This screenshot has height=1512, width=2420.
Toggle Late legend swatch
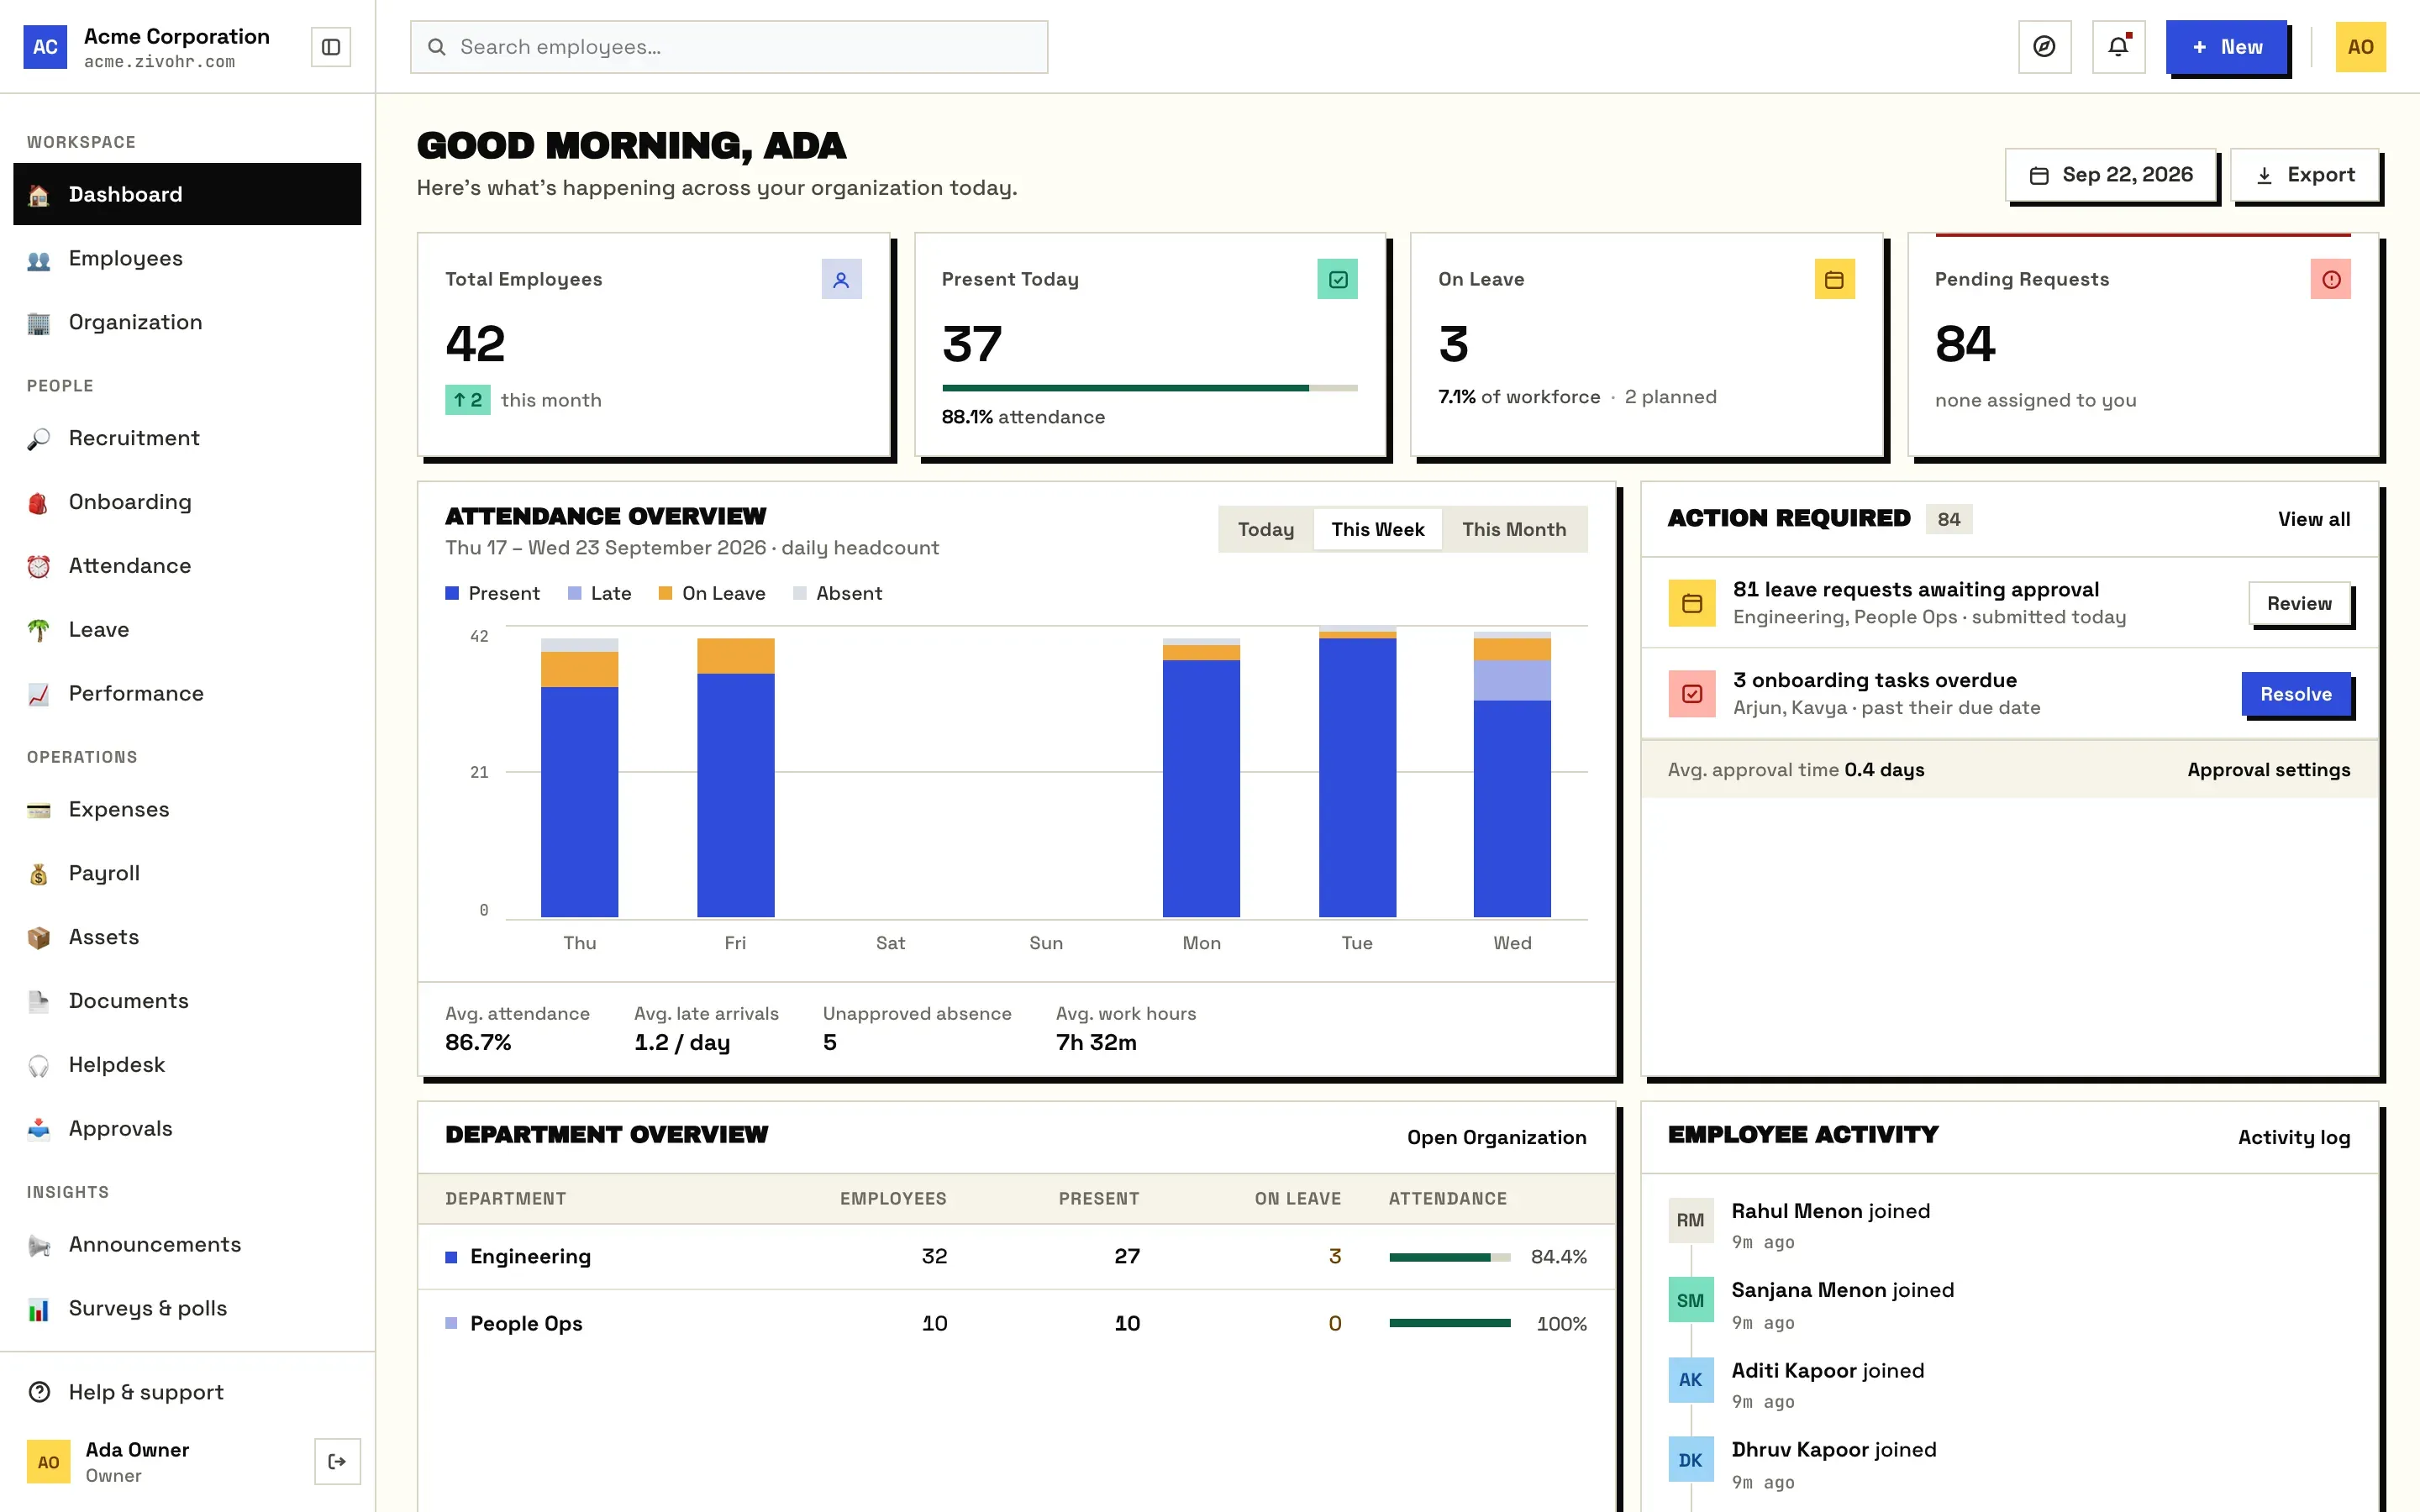click(x=575, y=594)
